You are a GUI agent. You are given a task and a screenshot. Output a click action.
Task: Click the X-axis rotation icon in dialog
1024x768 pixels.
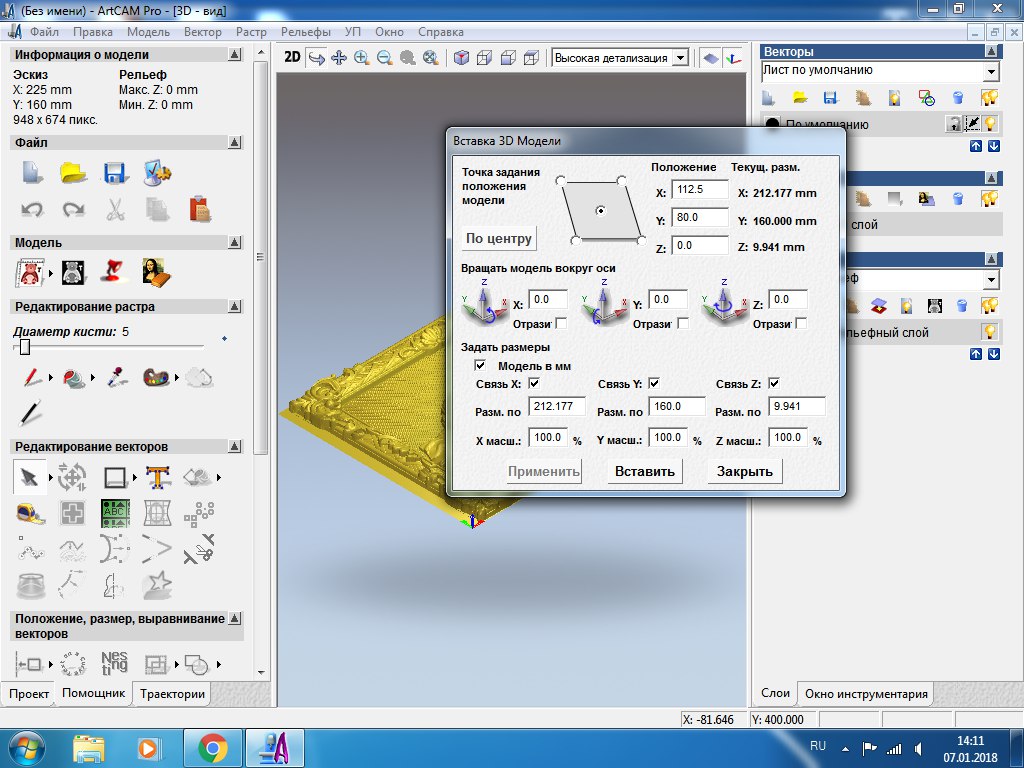(484, 303)
